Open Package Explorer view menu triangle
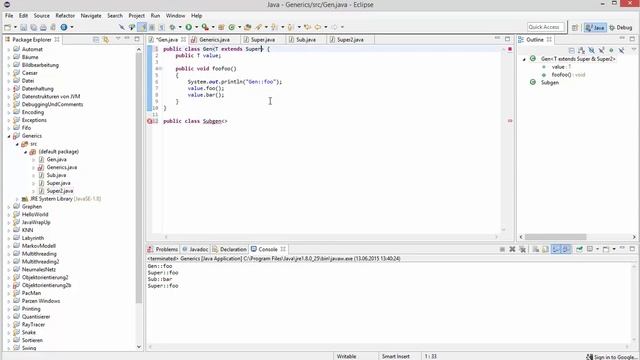640x360 pixels. click(x=118, y=39)
